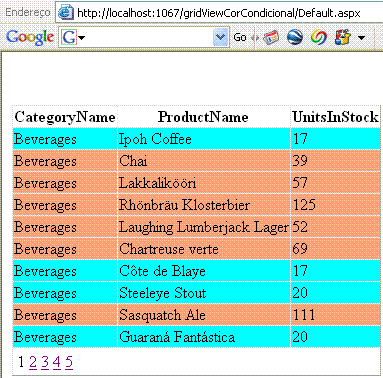Screen dimensions: 383x378
Task: Click the stock value 69
Action: (300, 249)
